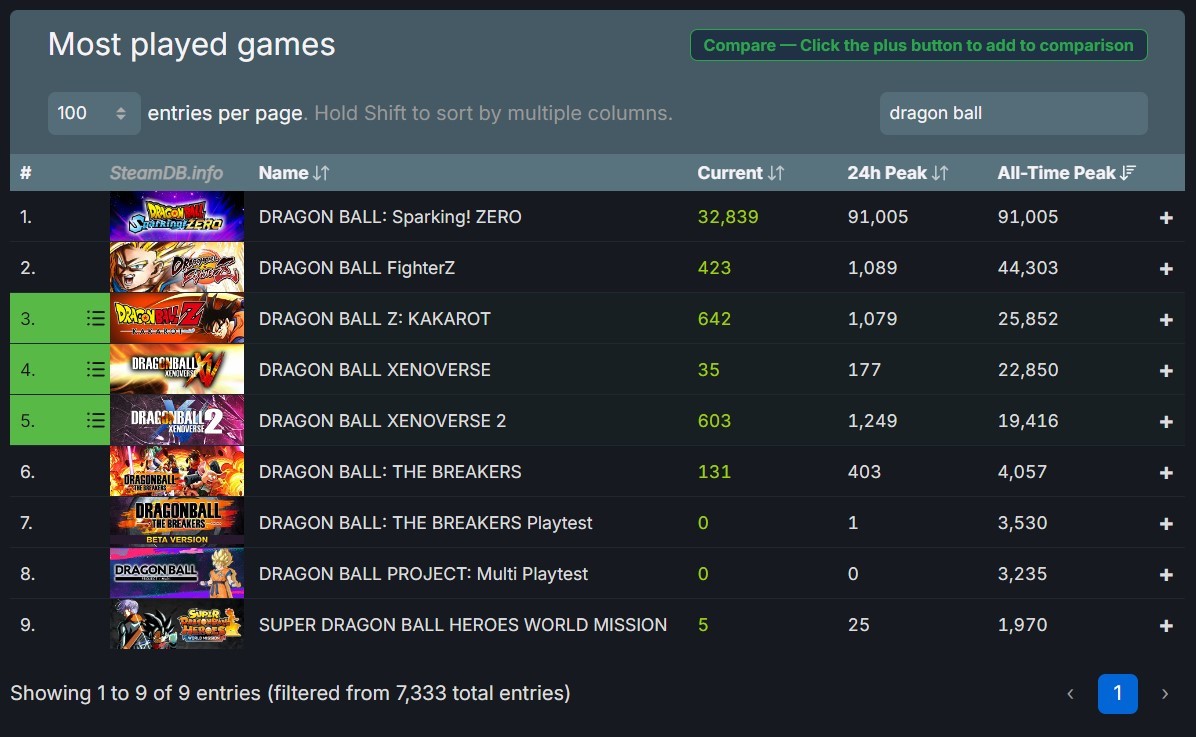The image size is (1196, 737).
Task: Select all-time peak value 44,303
Action: (1027, 268)
